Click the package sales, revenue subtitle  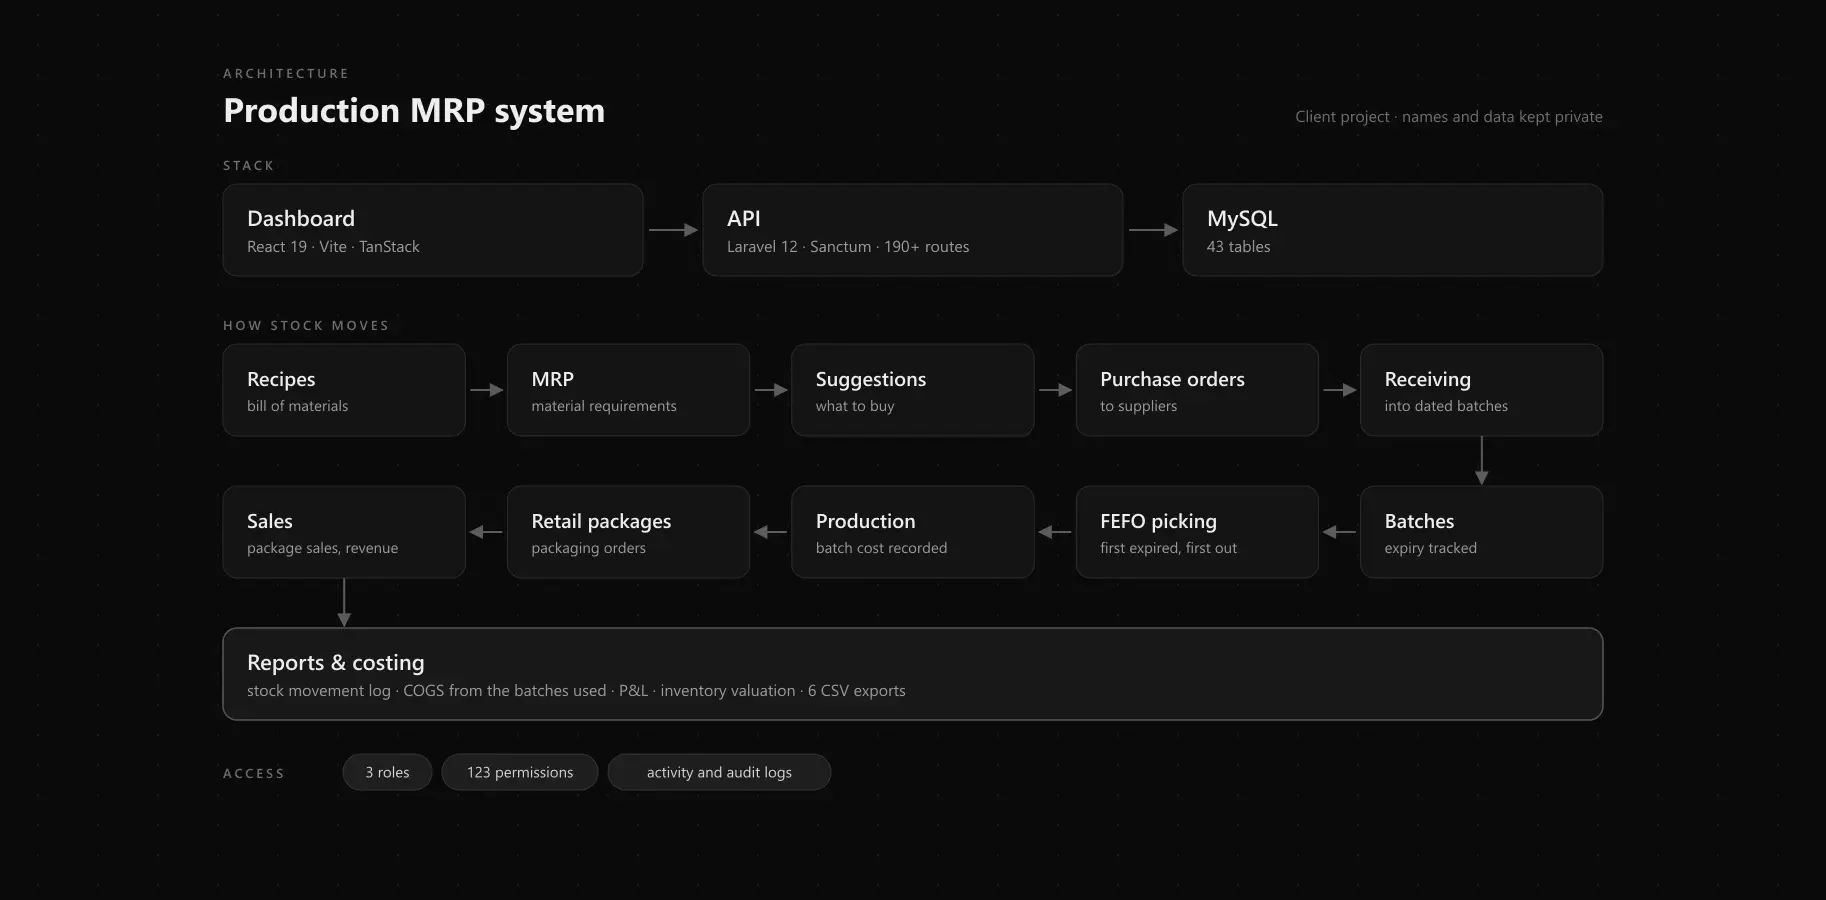tap(322, 548)
